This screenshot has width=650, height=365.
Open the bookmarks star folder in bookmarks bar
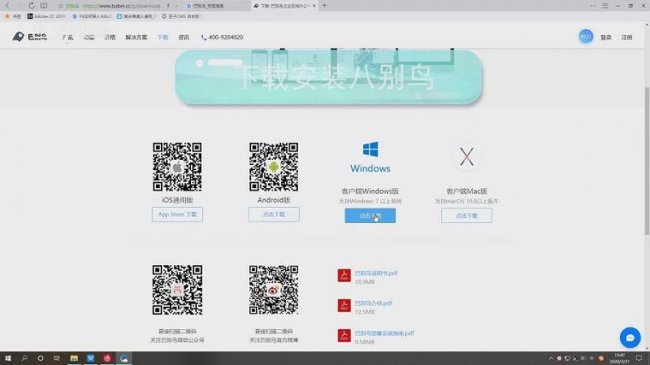pos(12,16)
